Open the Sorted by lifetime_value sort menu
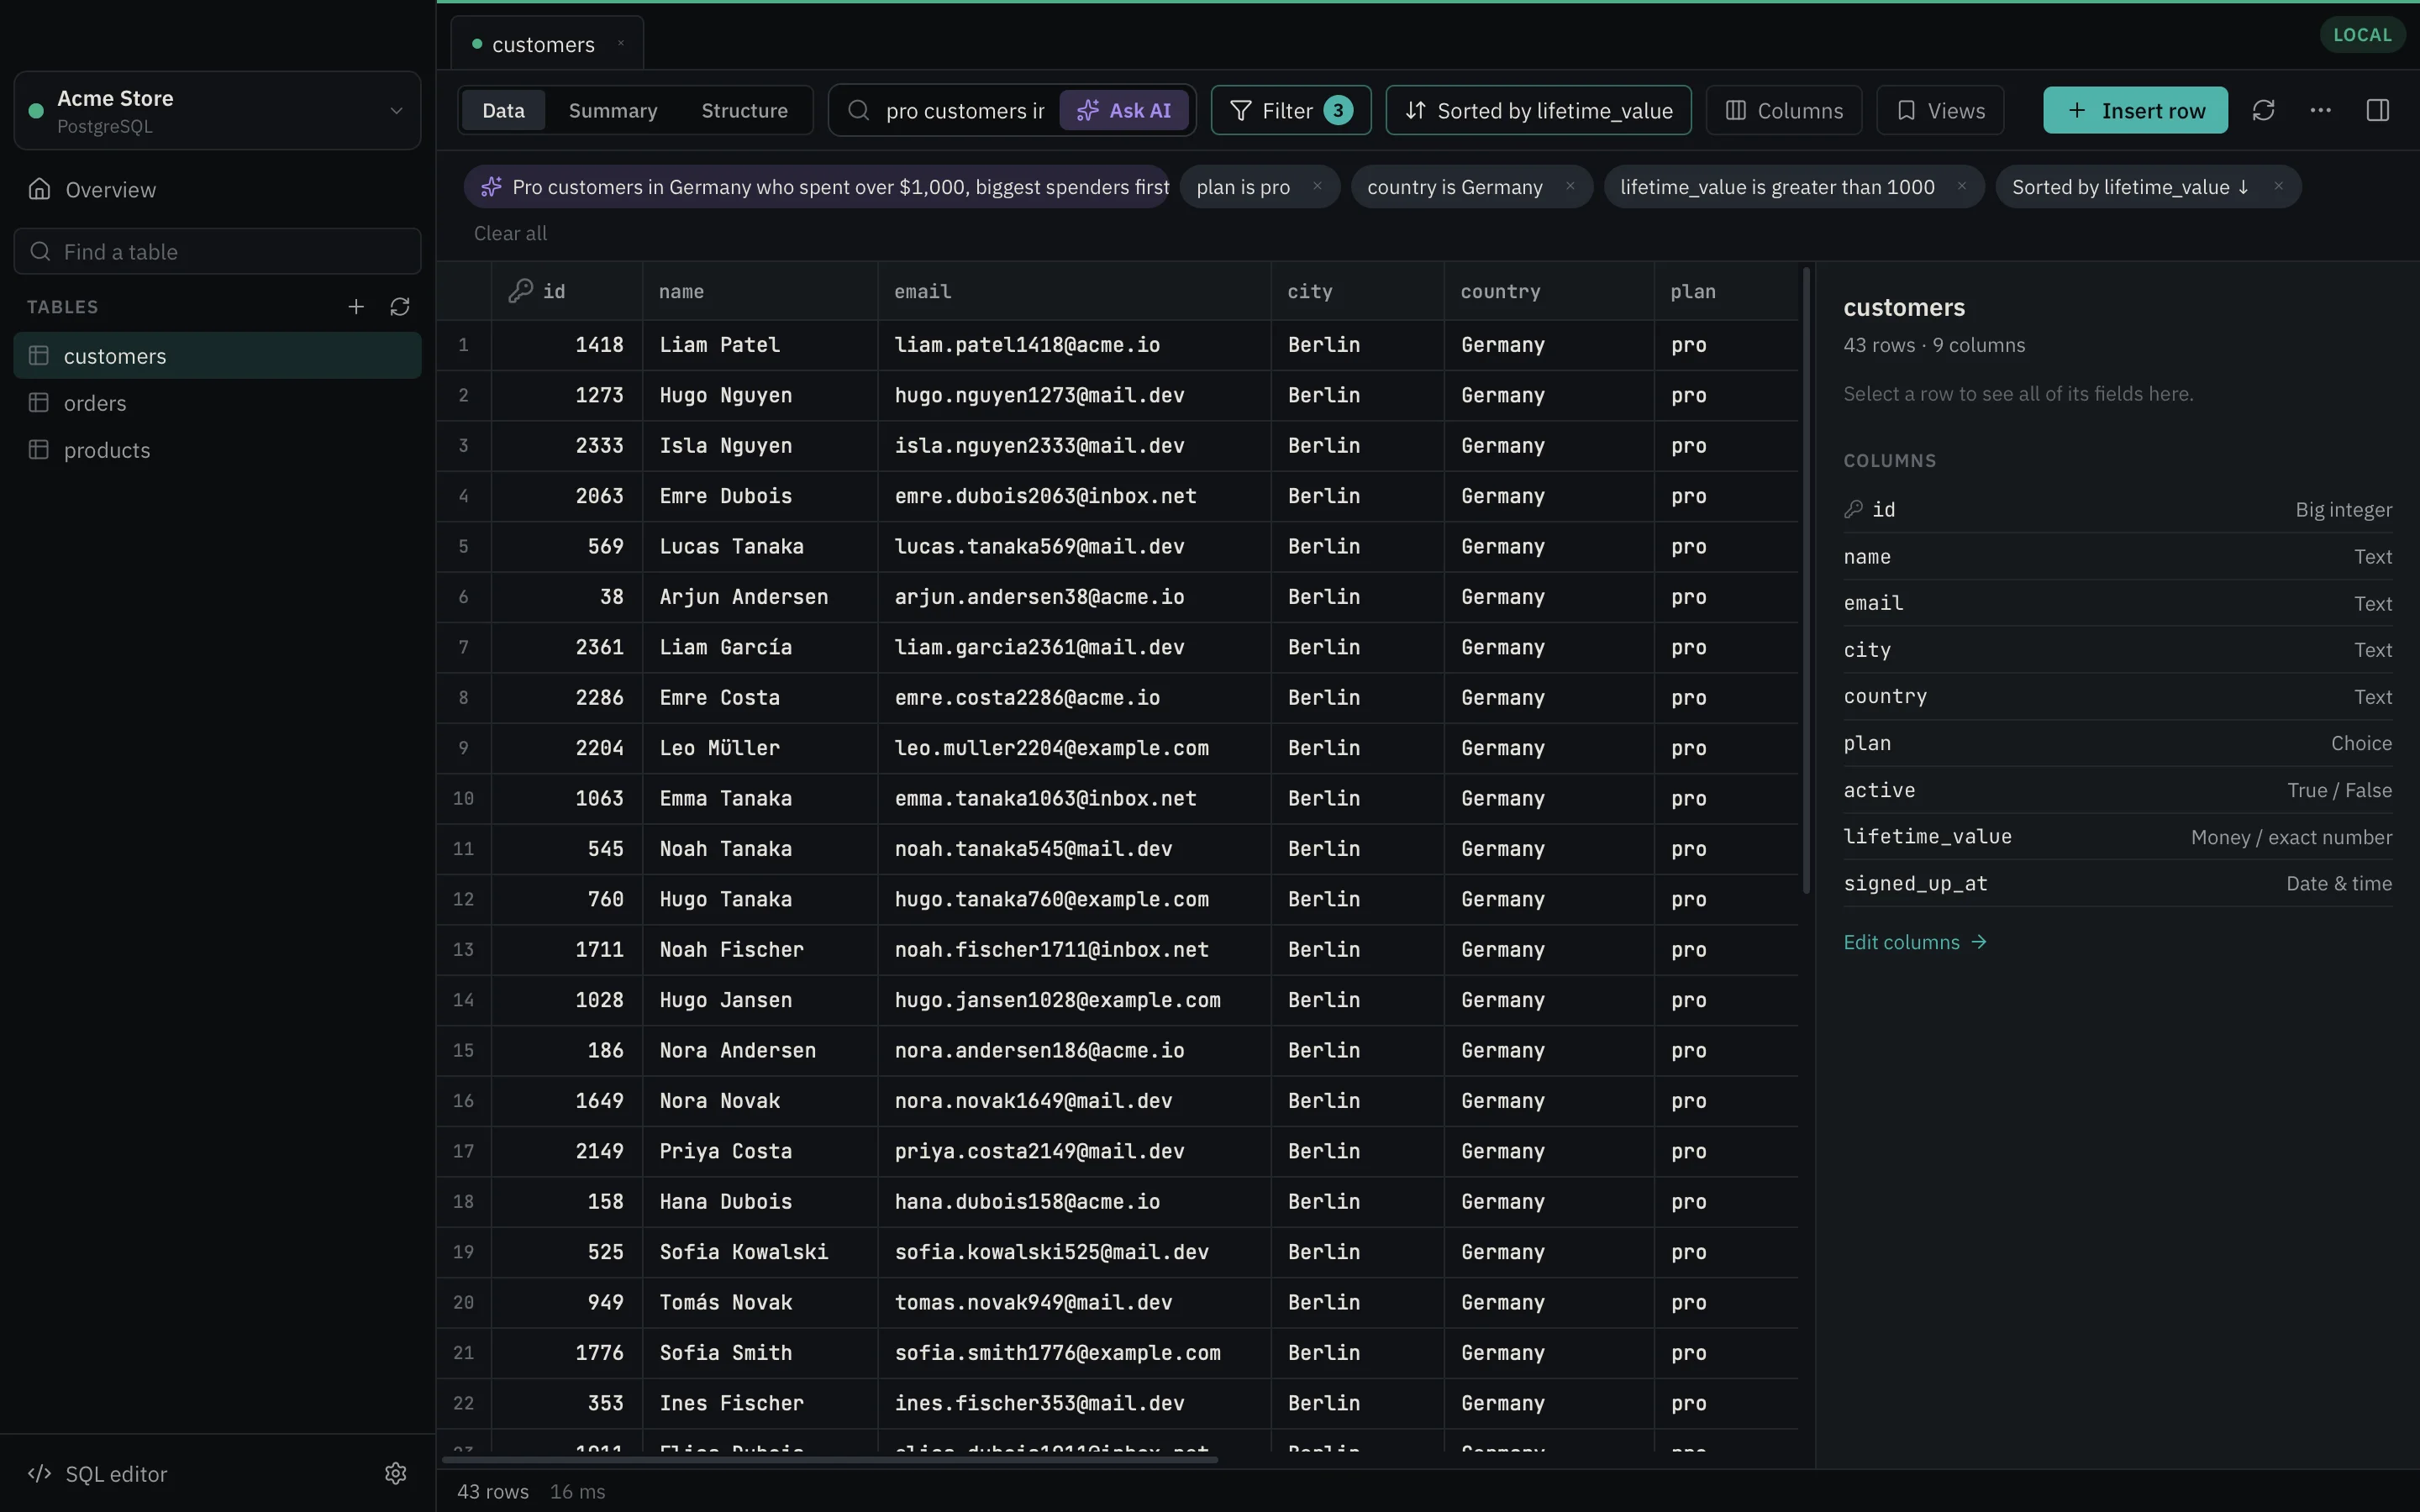 (1538, 110)
